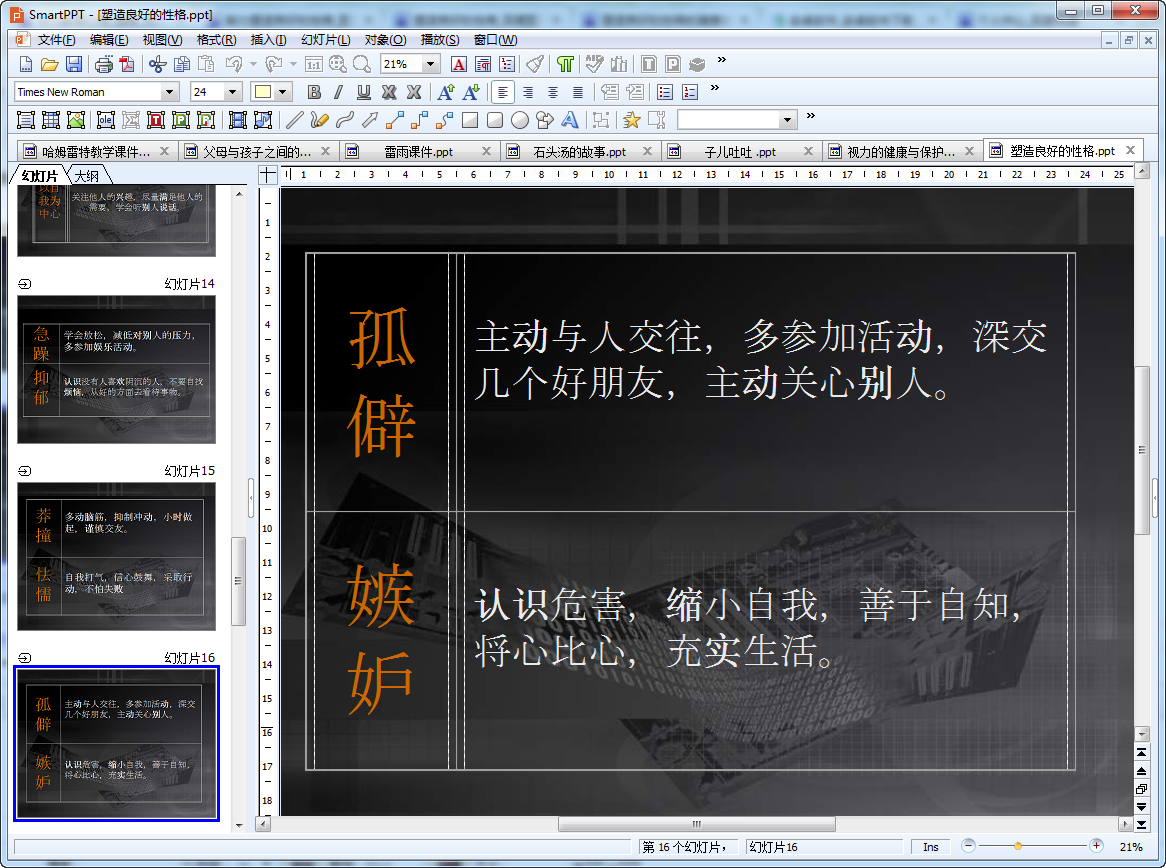
Task: Toggle underline formatting
Action: tap(364, 92)
